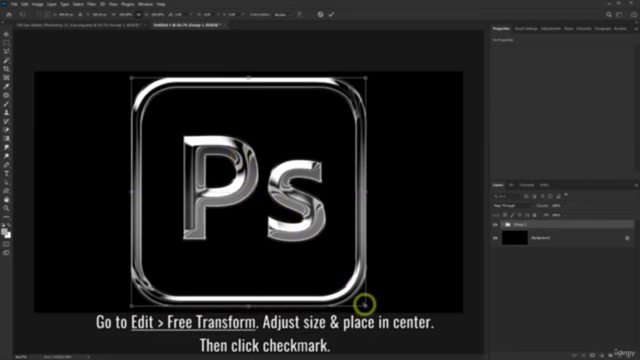
Task: Select the Zoom tool
Action: (x=7, y=209)
